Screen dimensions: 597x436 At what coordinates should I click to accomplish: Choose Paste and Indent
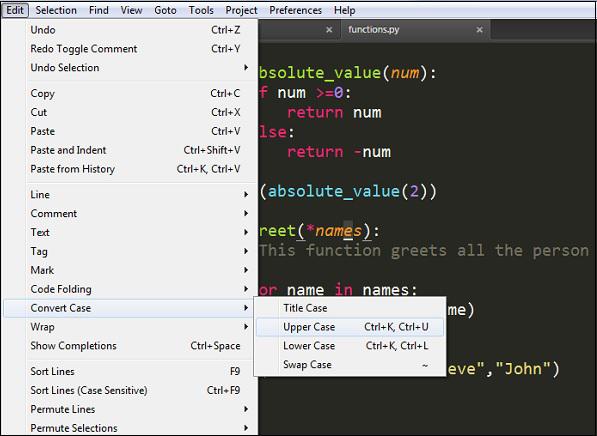click(x=130, y=150)
